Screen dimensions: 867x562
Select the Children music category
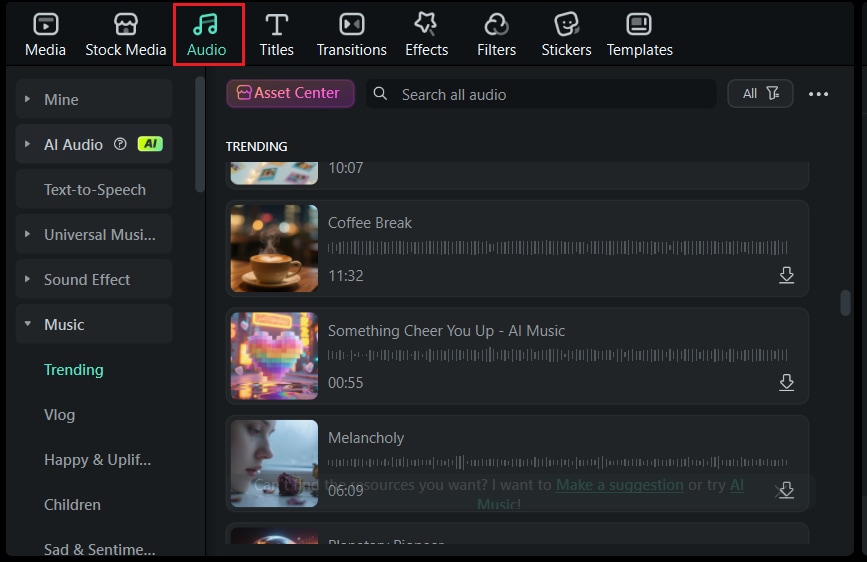pos(72,504)
